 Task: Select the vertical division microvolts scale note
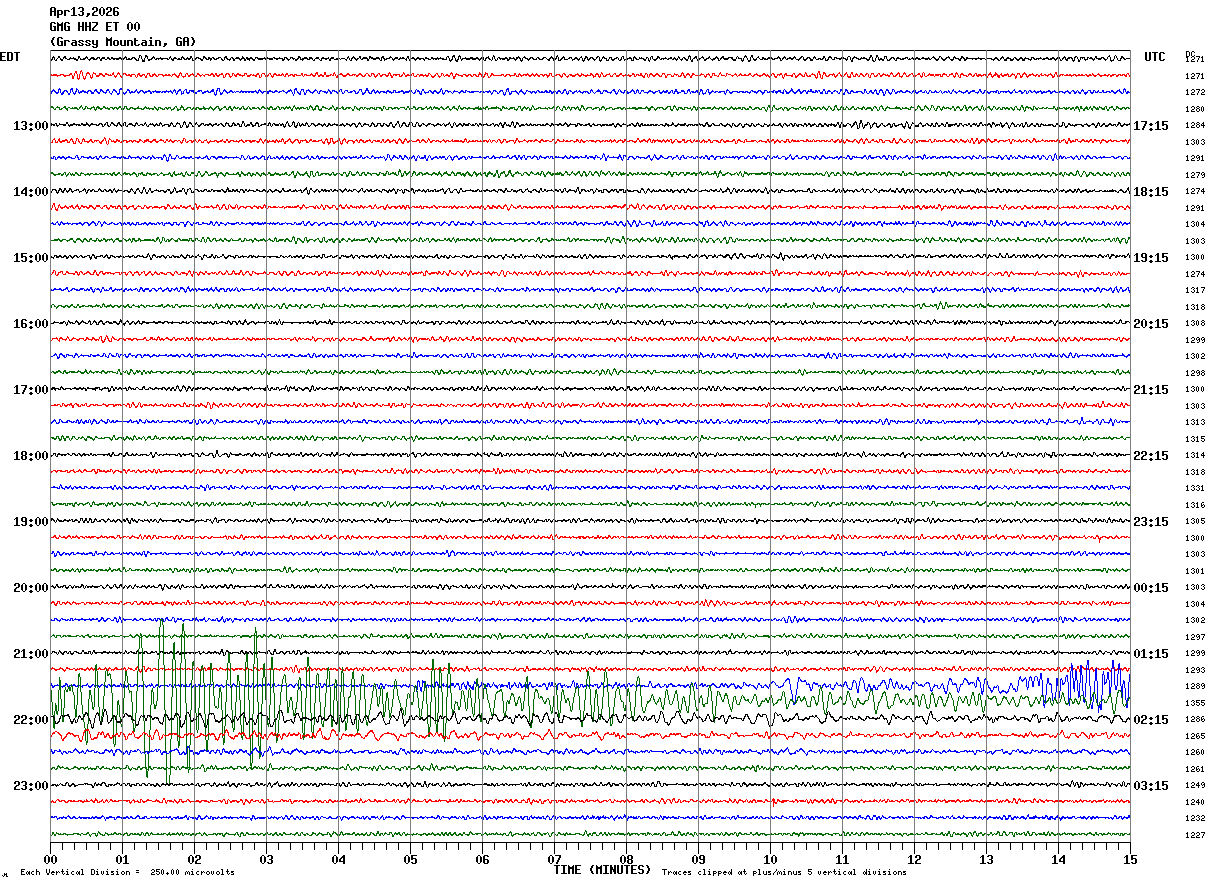(127, 873)
